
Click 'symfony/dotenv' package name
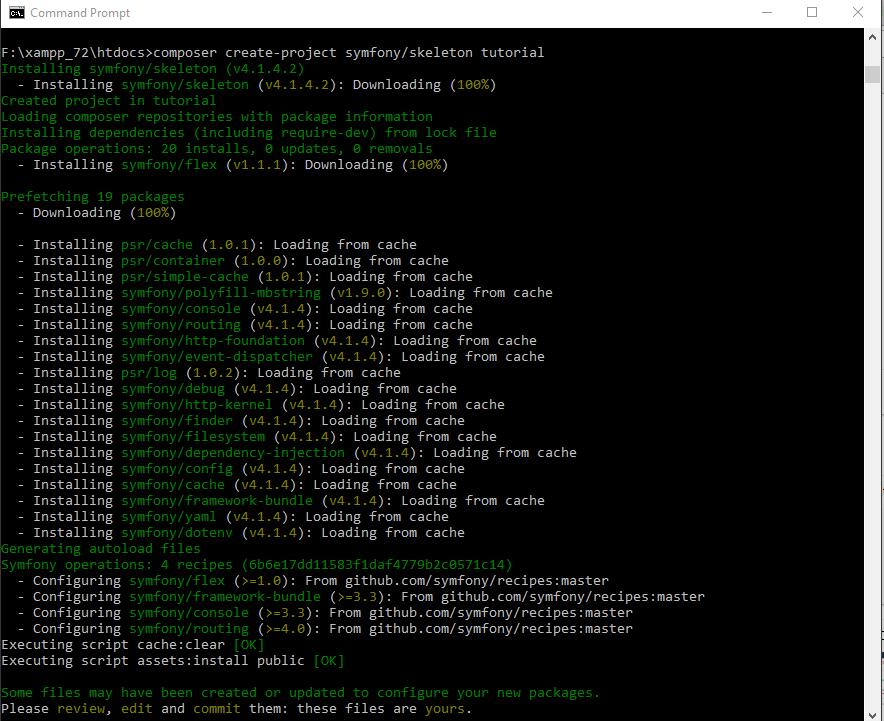click(x=176, y=533)
